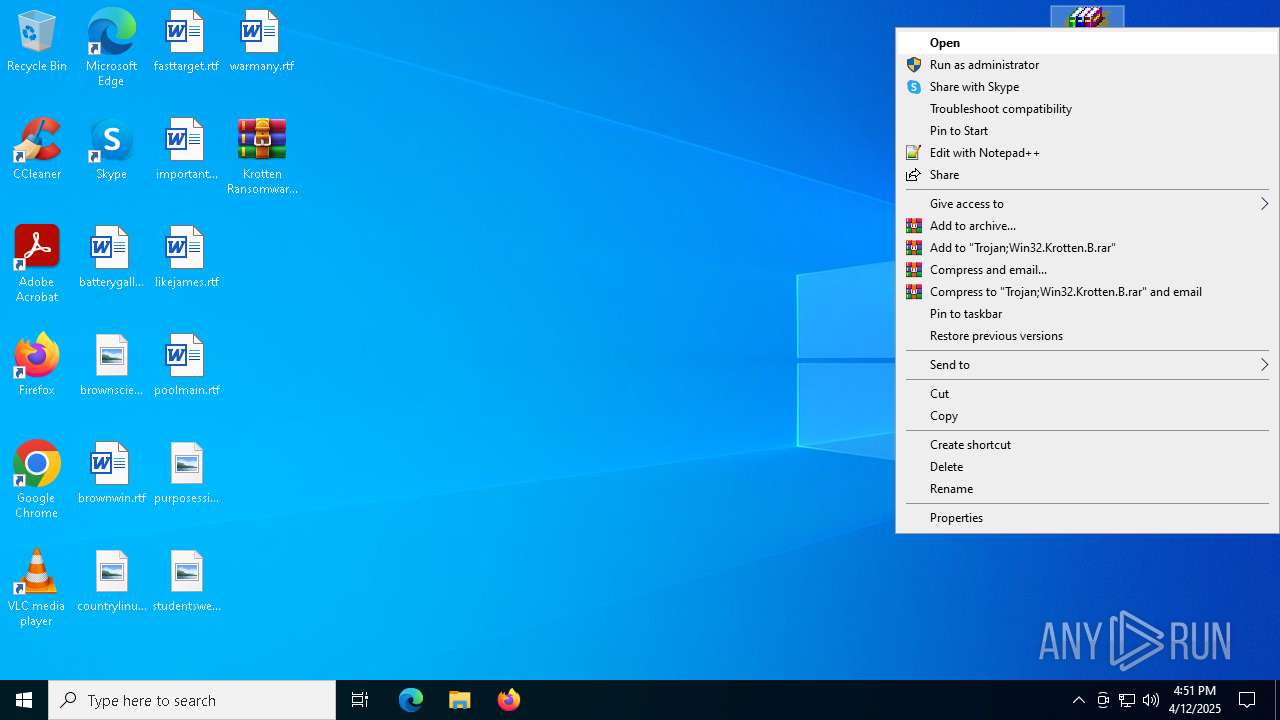Screen dimensions: 1280x720
Task: Open the Windows Start menu
Action: point(24,700)
